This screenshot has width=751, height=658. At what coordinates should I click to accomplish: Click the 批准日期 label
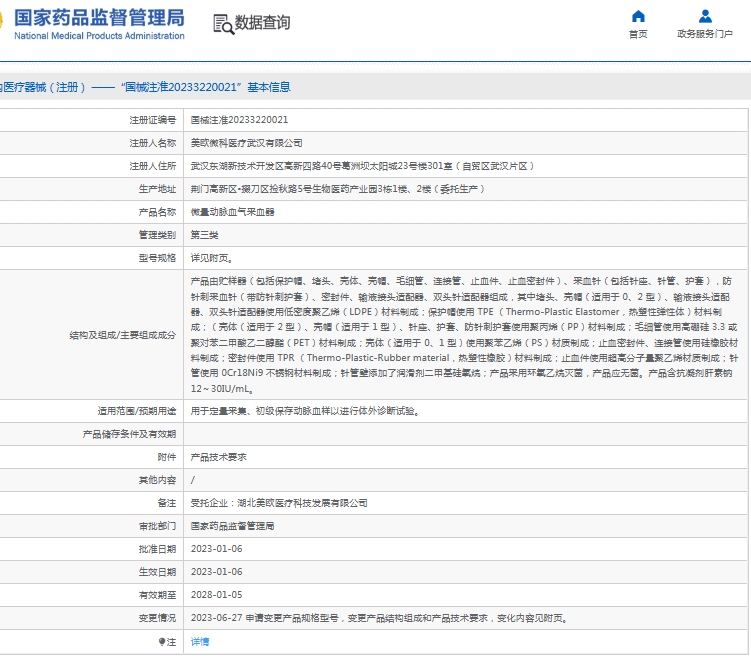click(158, 549)
